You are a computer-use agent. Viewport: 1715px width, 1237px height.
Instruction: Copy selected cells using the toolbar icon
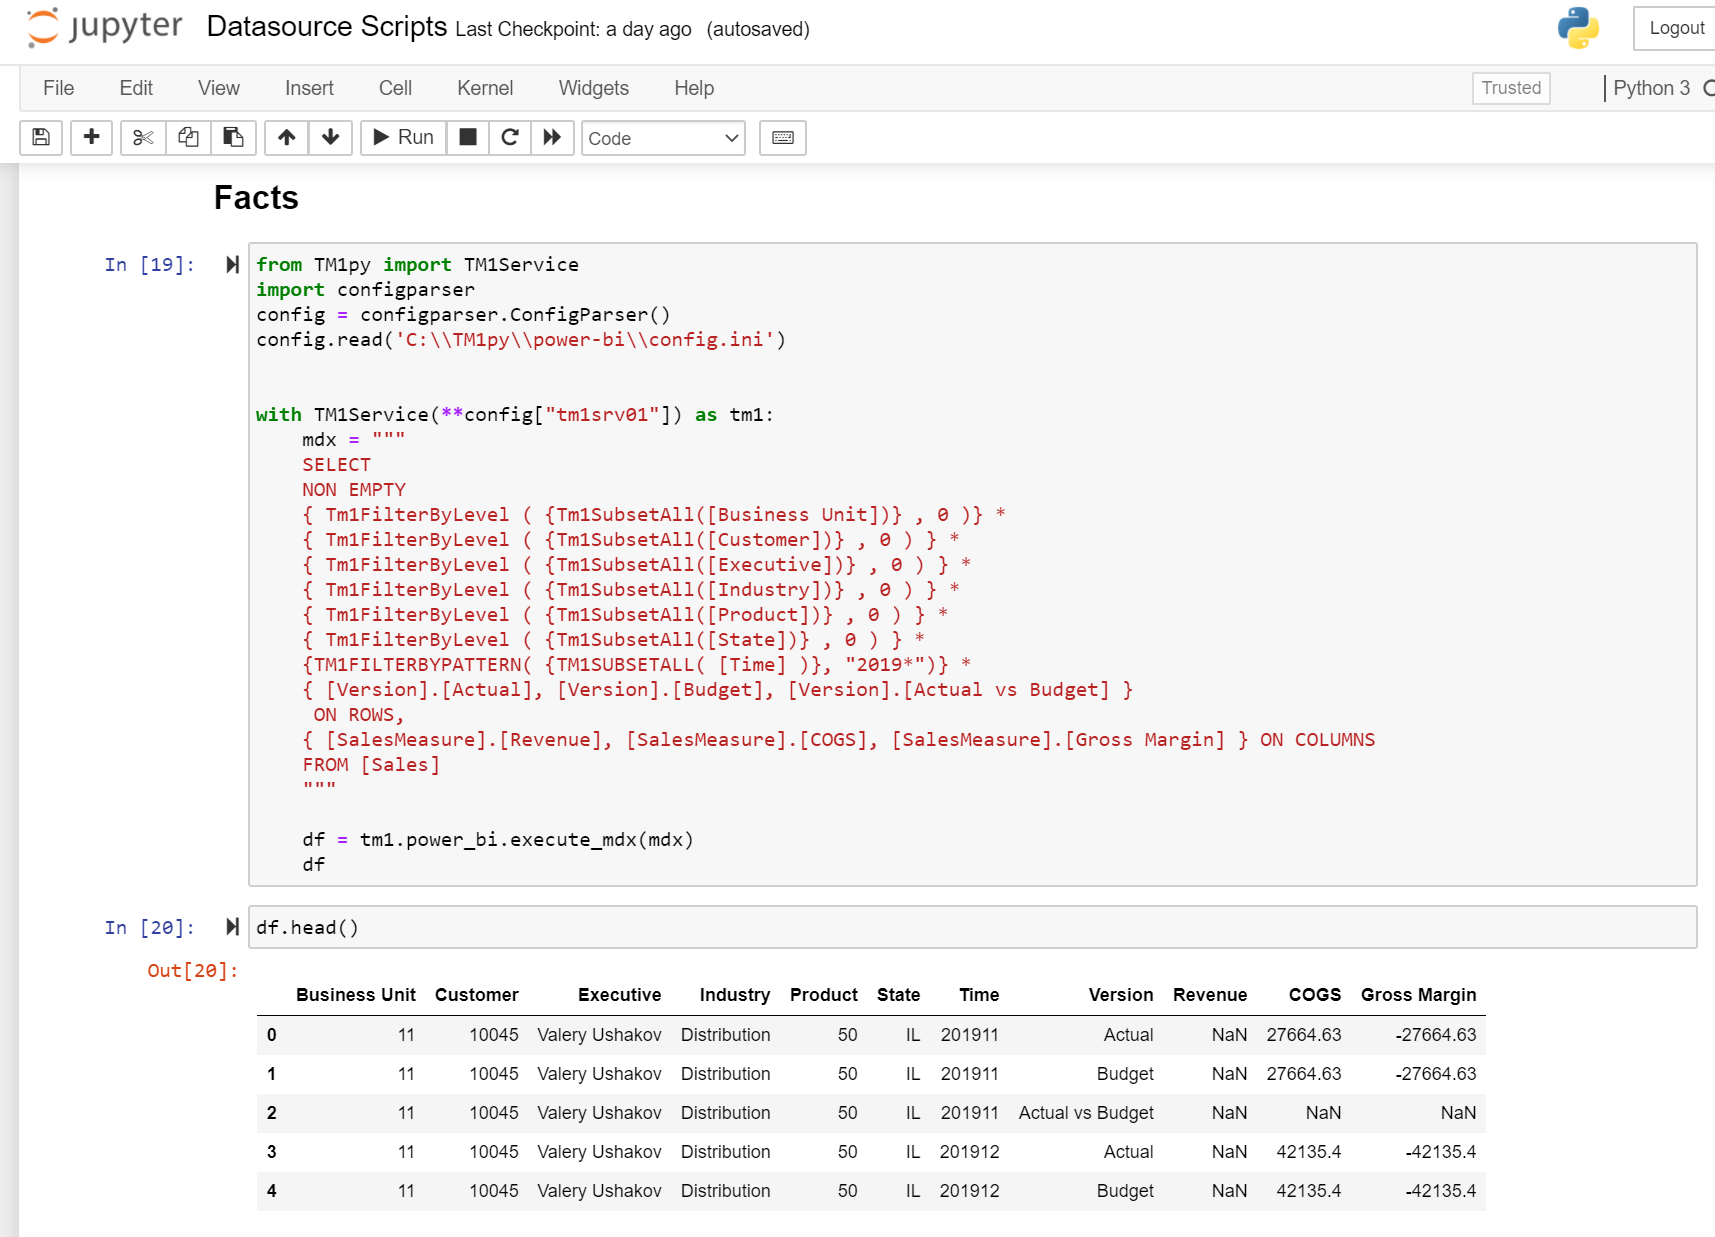(x=188, y=137)
